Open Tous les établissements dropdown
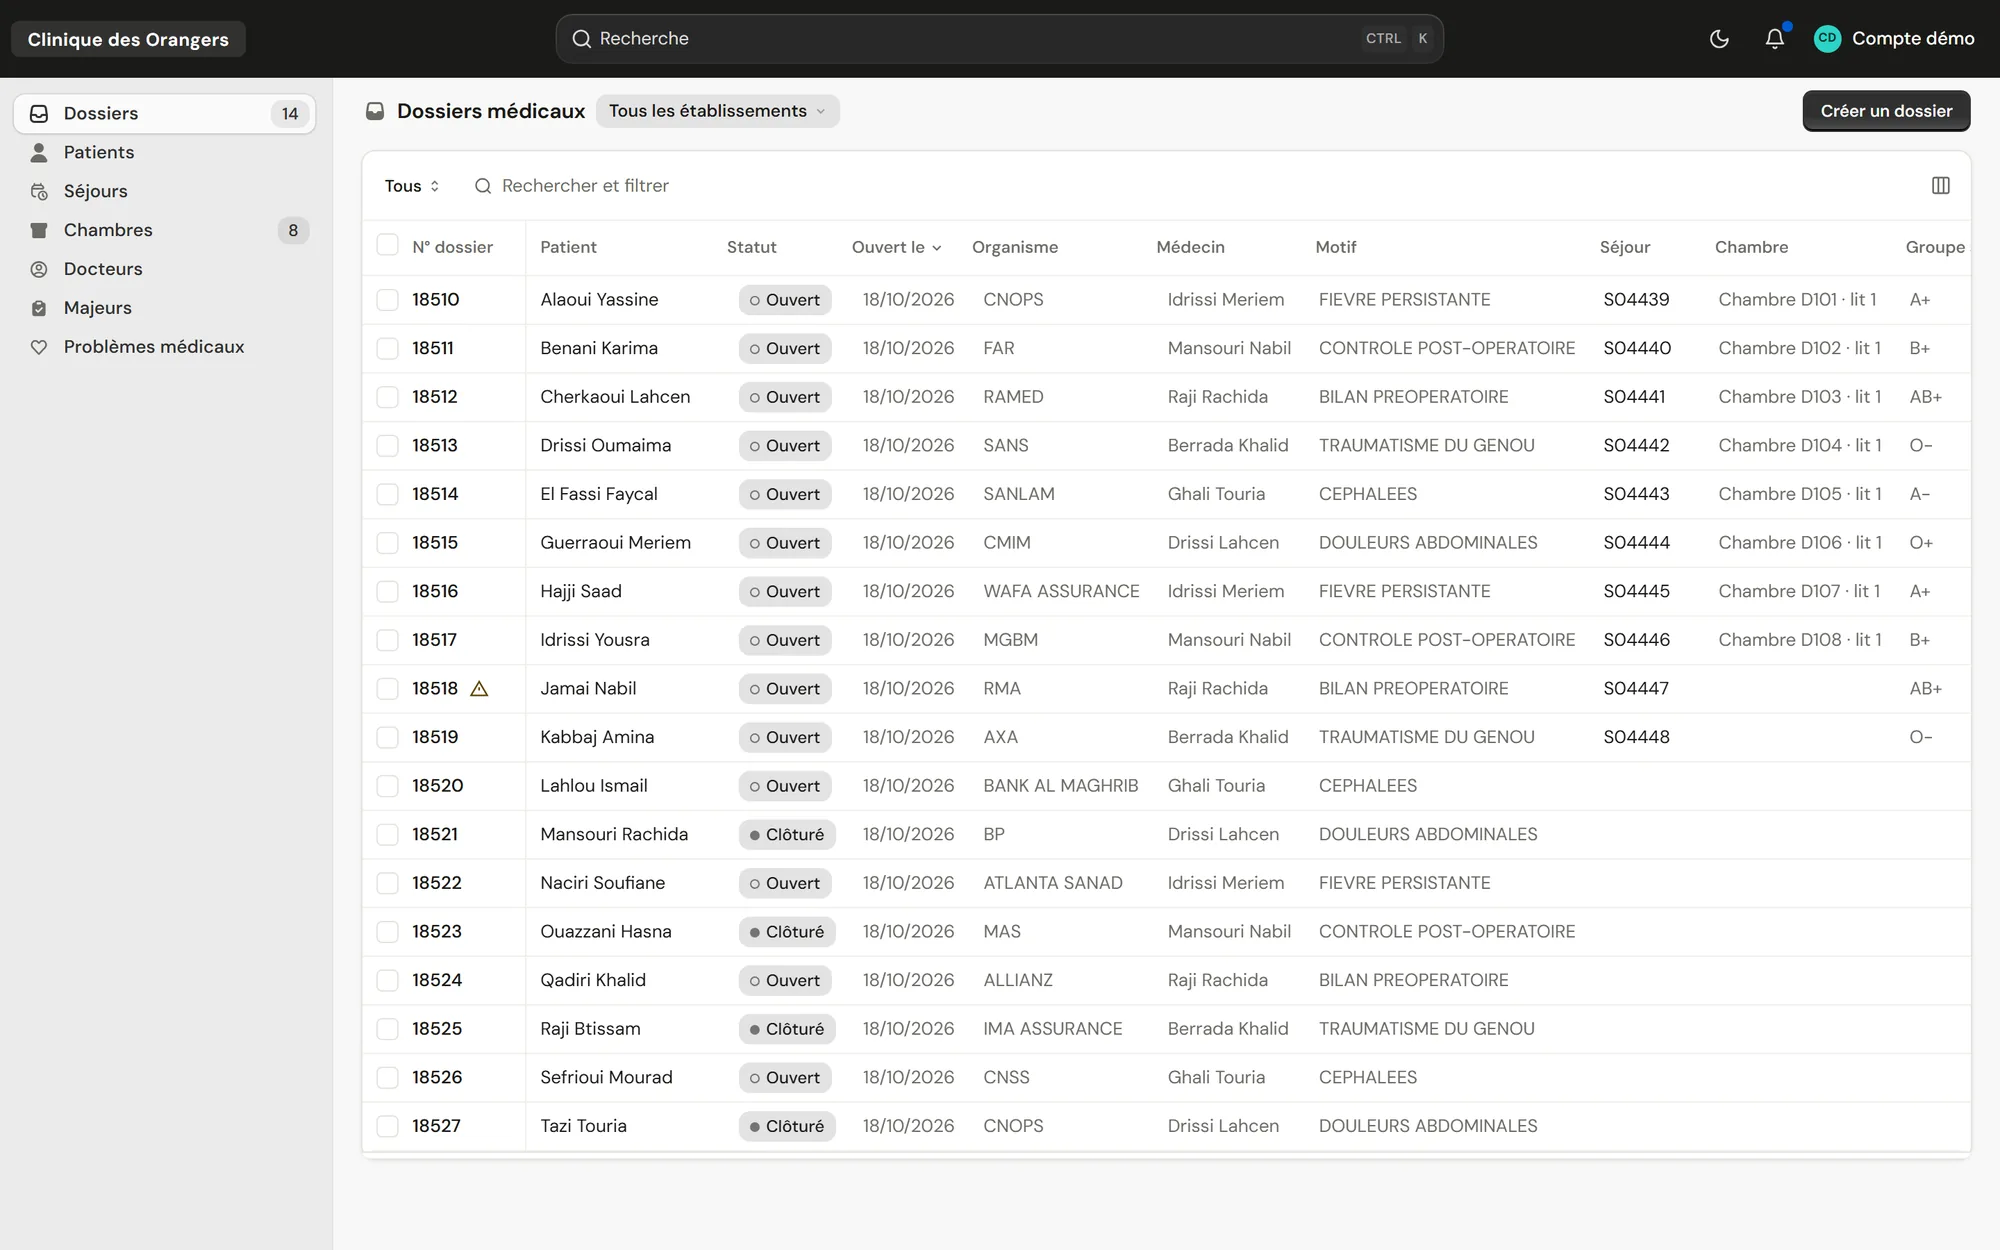 [x=717, y=111]
